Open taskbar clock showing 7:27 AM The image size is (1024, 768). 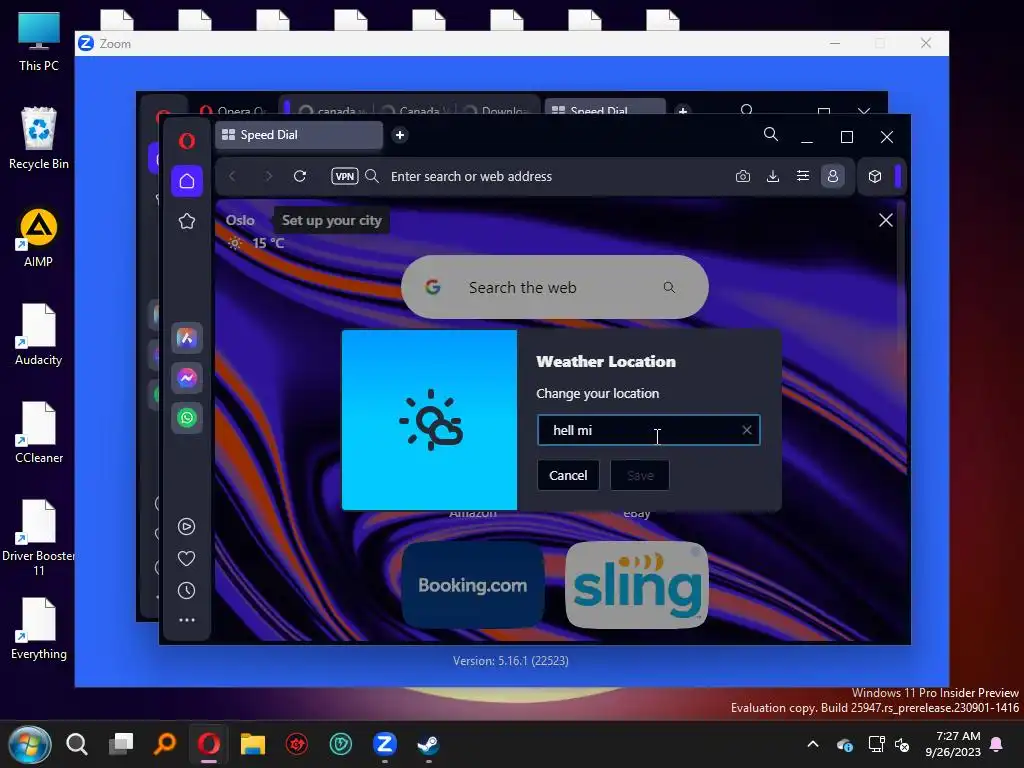pyautogui.click(x=953, y=744)
